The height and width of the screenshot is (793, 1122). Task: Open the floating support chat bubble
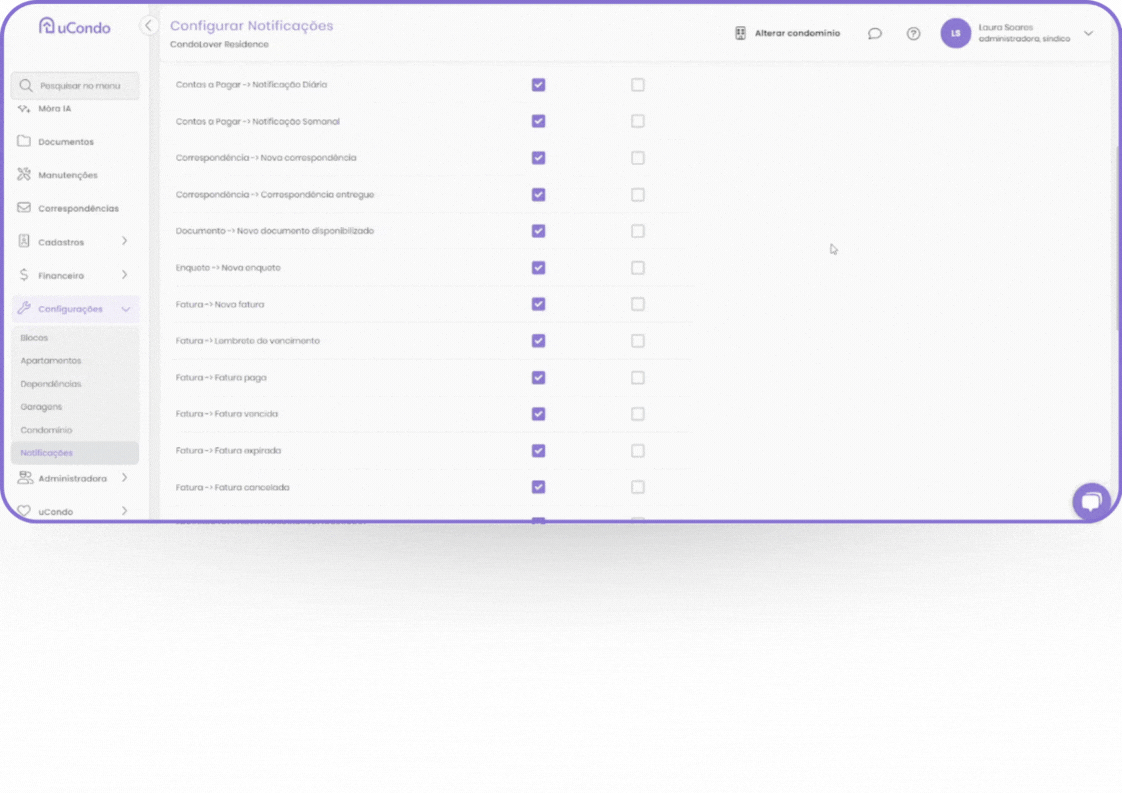click(x=1091, y=501)
